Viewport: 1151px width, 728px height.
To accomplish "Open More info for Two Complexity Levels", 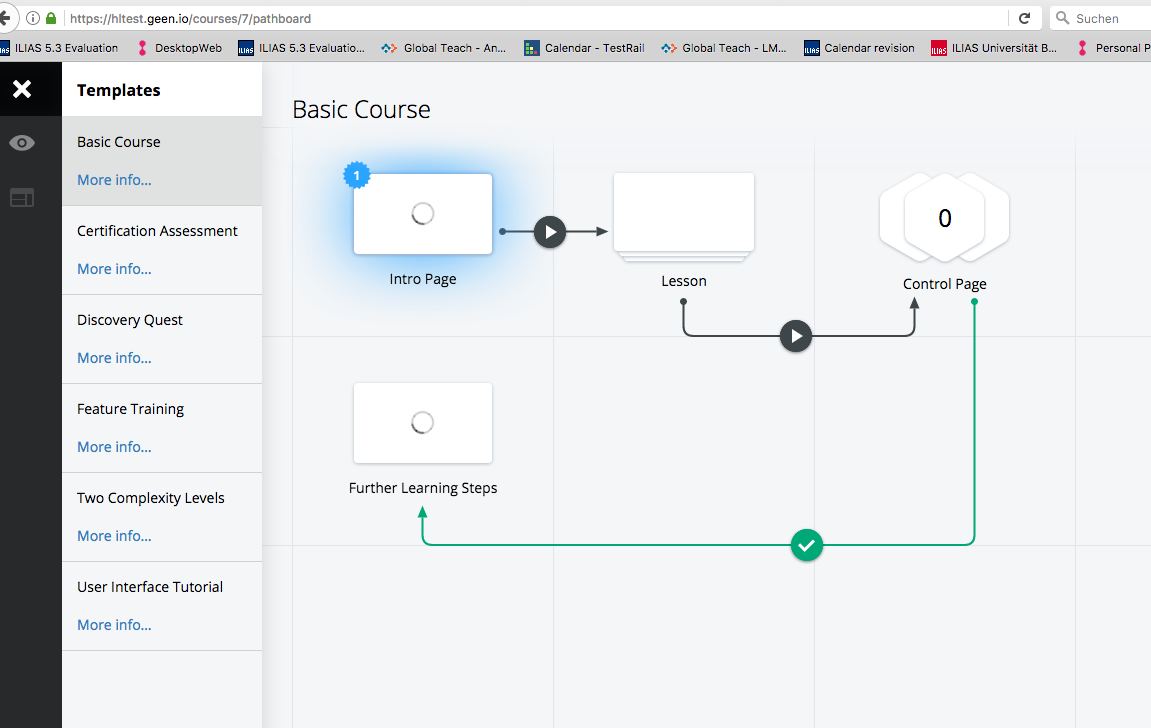I will 114,536.
